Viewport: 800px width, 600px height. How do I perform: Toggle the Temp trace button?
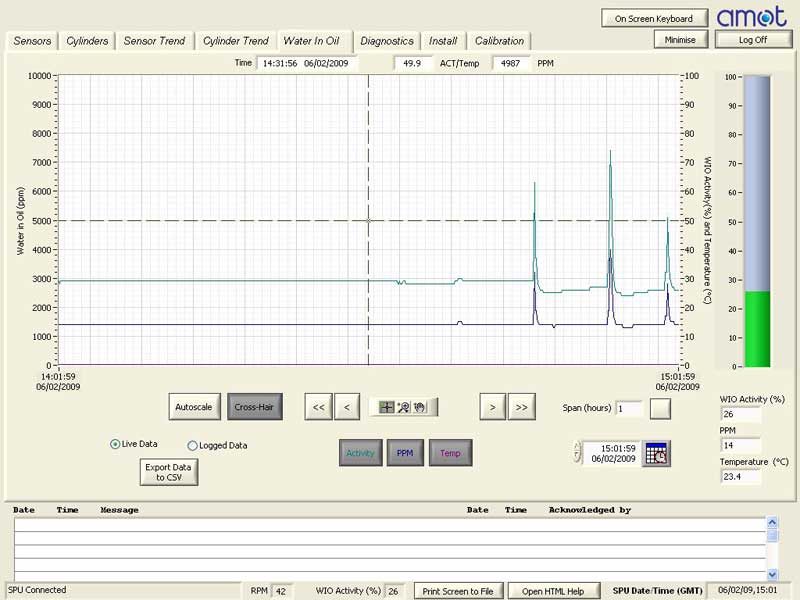point(451,453)
